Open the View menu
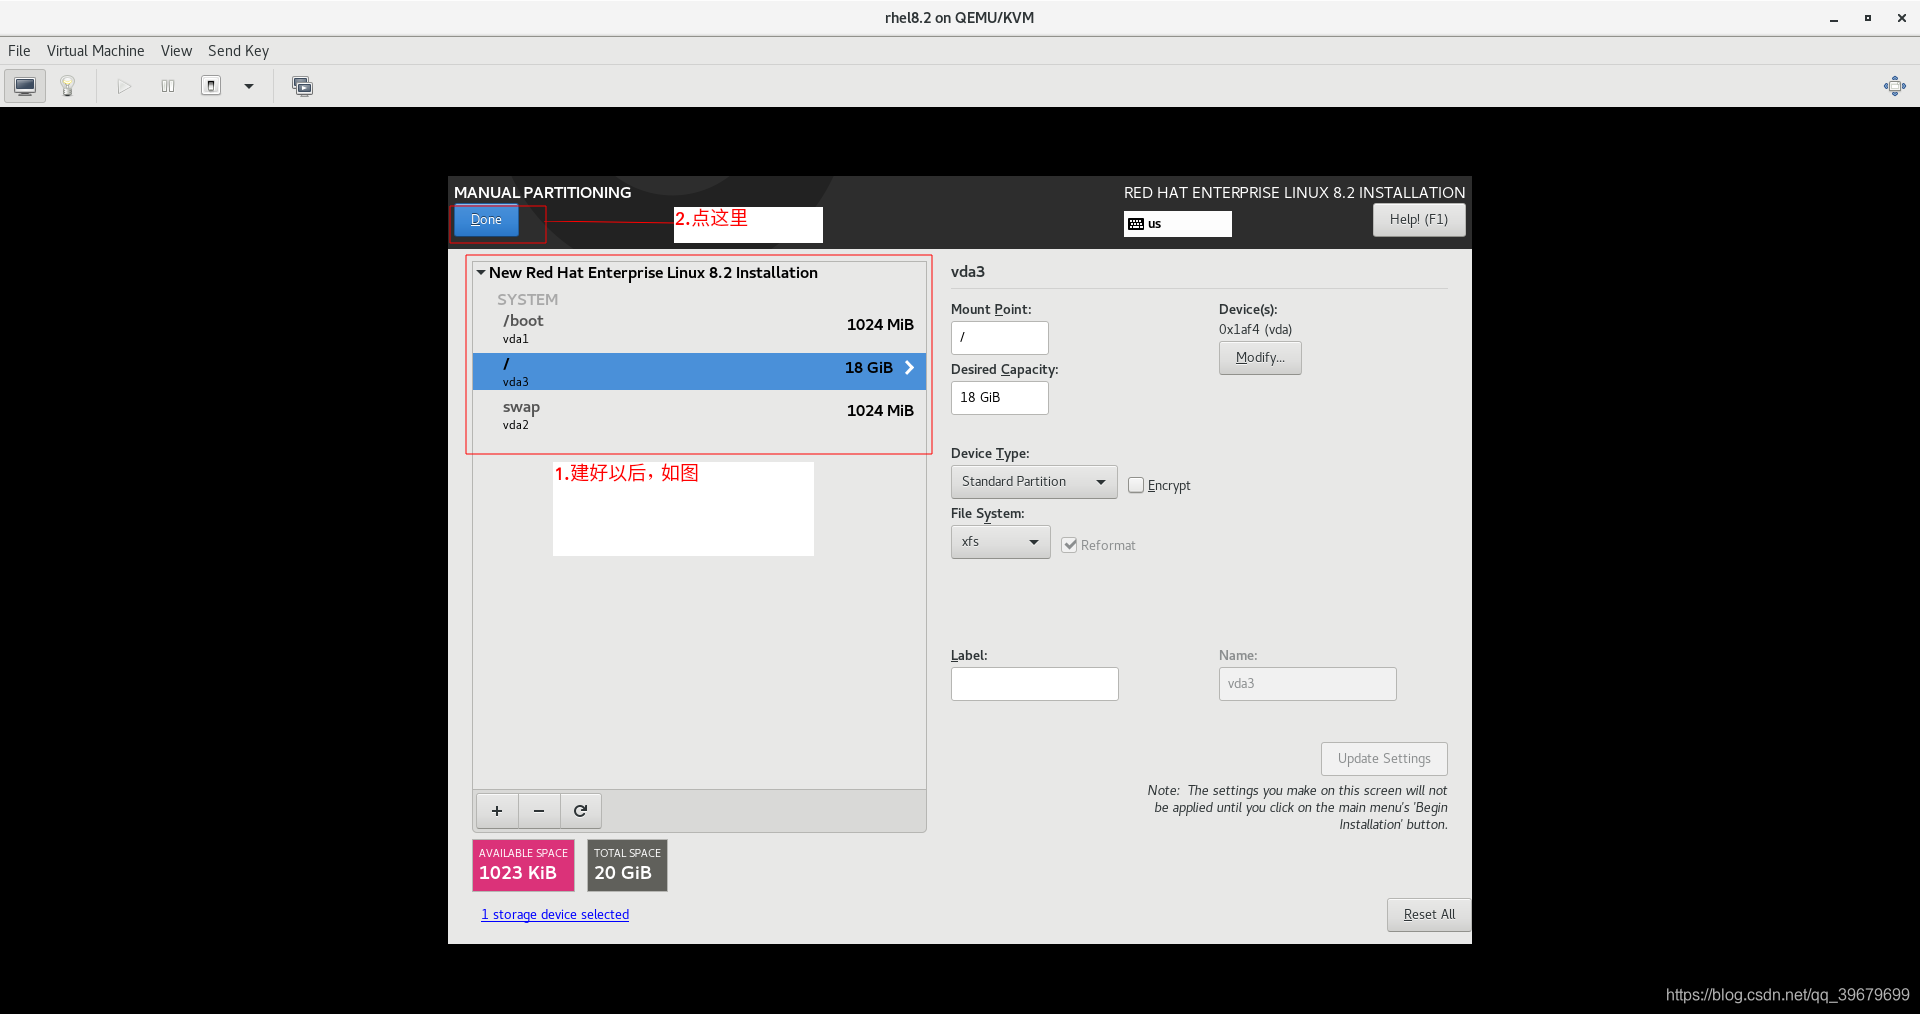This screenshot has width=1920, height=1014. (x=176, y=51)
